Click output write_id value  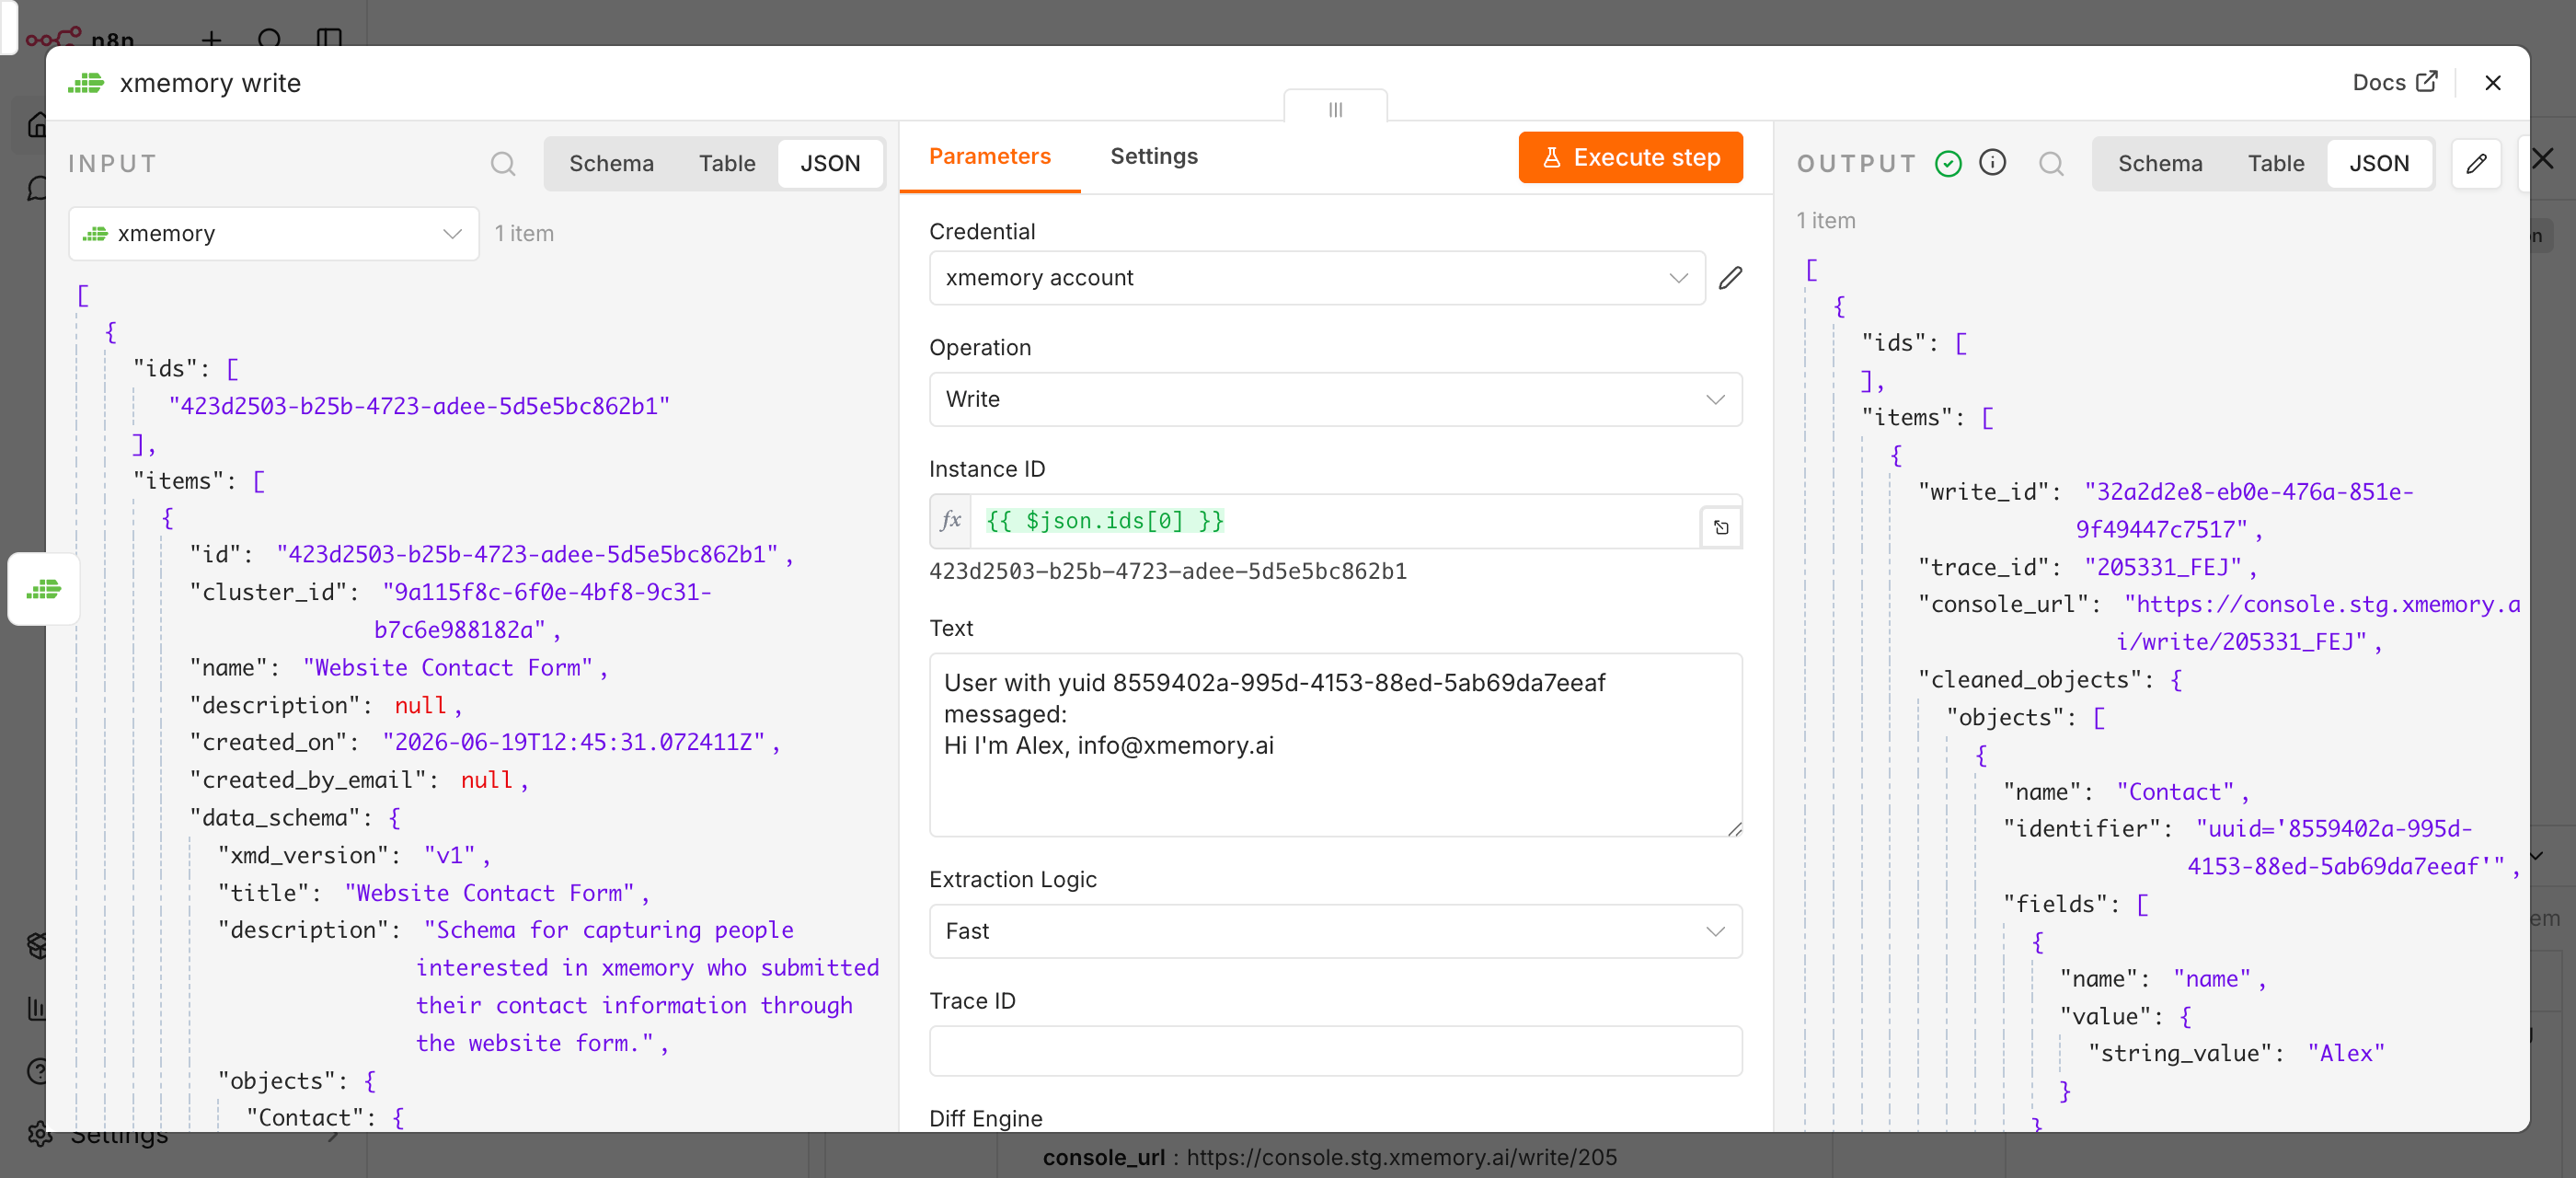[2245, 510]
